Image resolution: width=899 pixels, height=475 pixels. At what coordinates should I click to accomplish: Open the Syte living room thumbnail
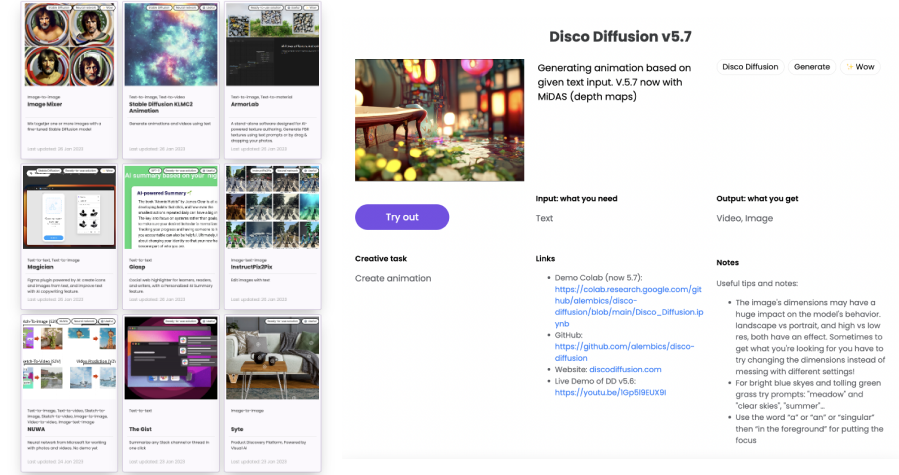pos(272,358)
